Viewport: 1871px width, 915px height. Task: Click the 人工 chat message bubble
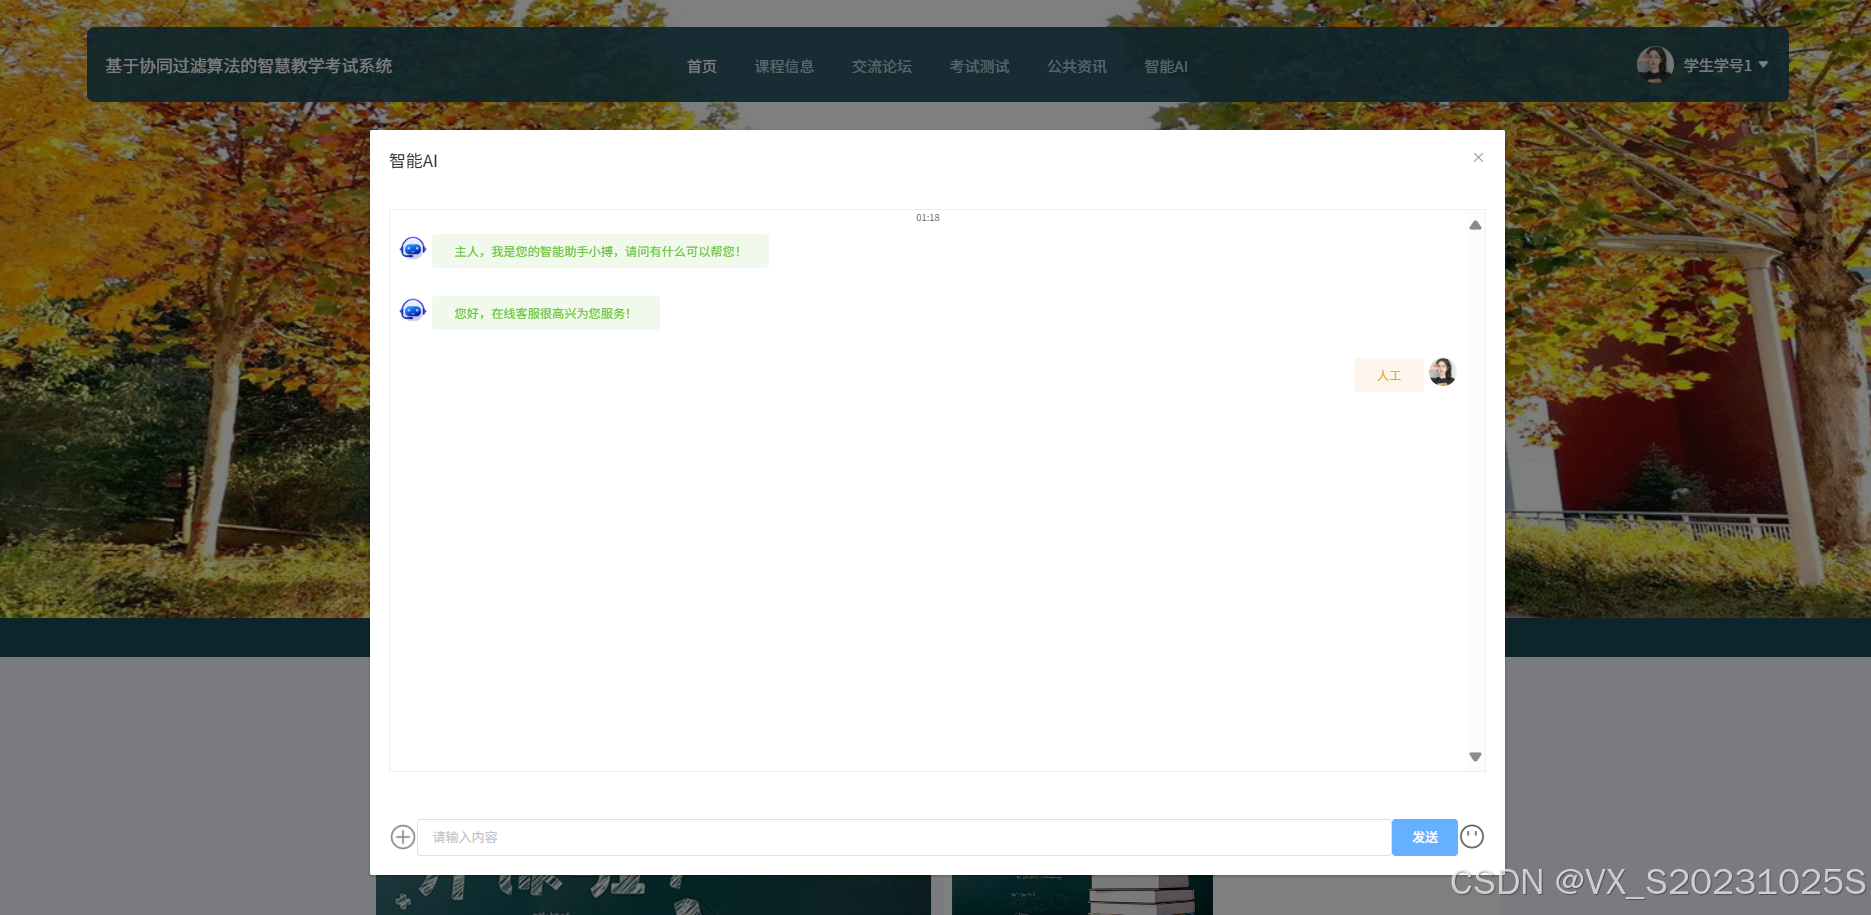(1389, 375)
